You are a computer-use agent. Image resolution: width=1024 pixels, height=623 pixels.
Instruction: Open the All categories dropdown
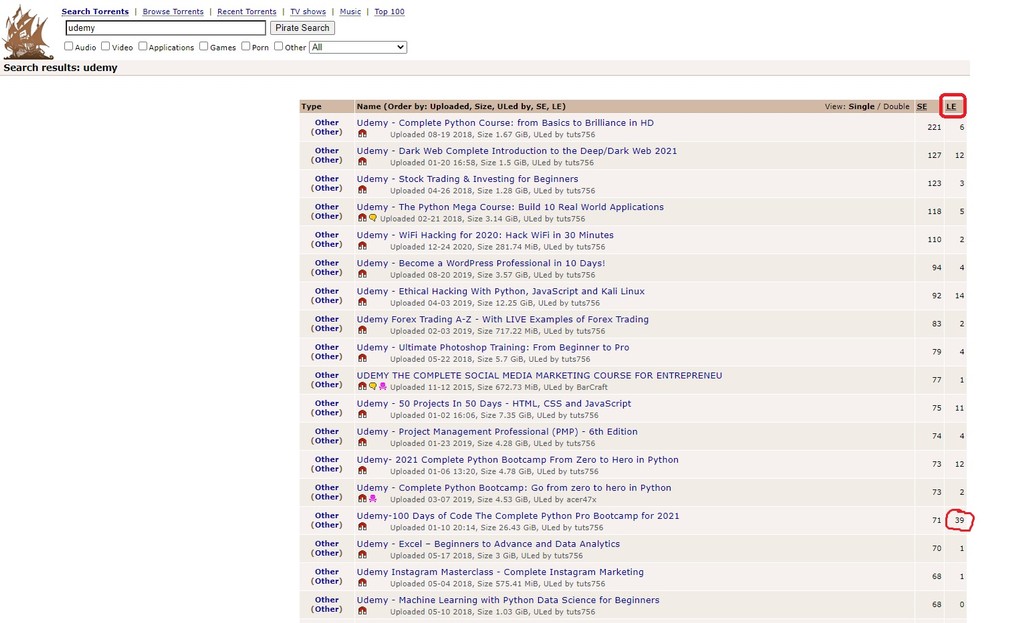click(x=358, y=47)
